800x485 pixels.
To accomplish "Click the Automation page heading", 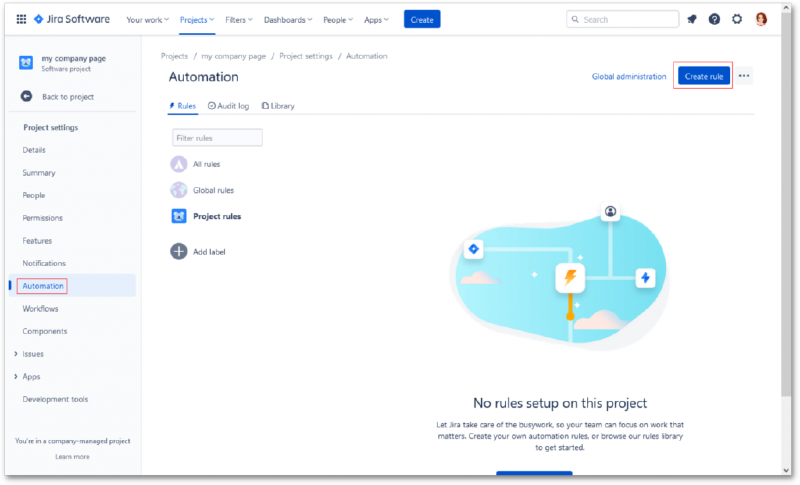I will (204, 77).
